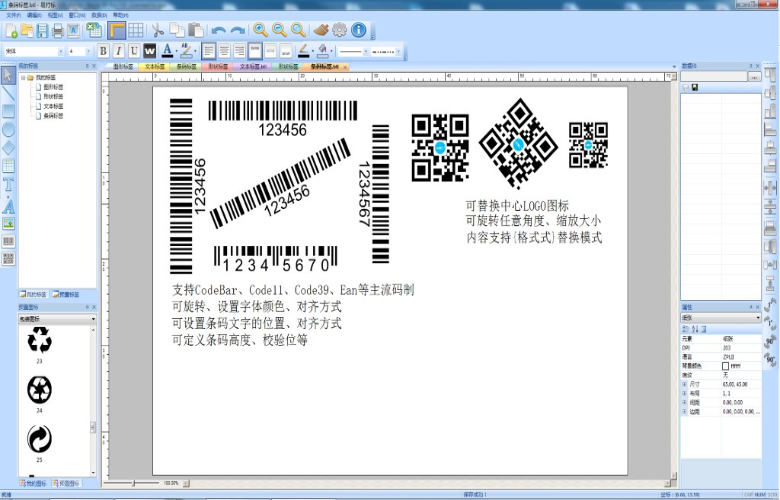Select the text T tool
The image size is (780, 500).
[x=8, y=185]
